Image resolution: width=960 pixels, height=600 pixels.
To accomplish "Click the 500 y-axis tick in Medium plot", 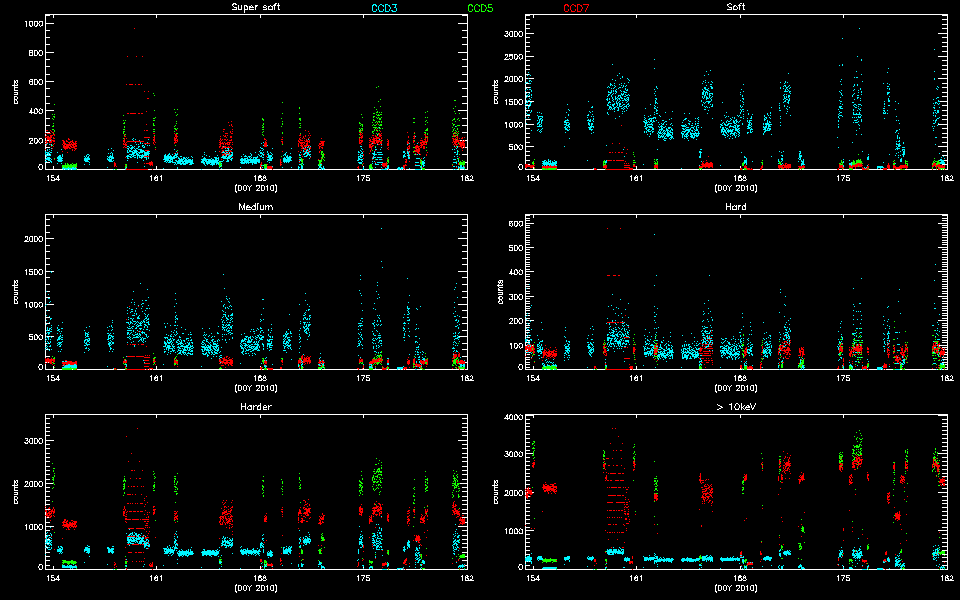I will click(36, 337).
